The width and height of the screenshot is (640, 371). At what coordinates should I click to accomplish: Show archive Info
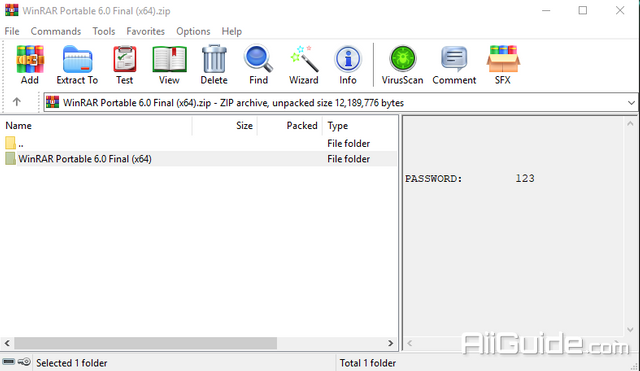[x=348, y=59]
